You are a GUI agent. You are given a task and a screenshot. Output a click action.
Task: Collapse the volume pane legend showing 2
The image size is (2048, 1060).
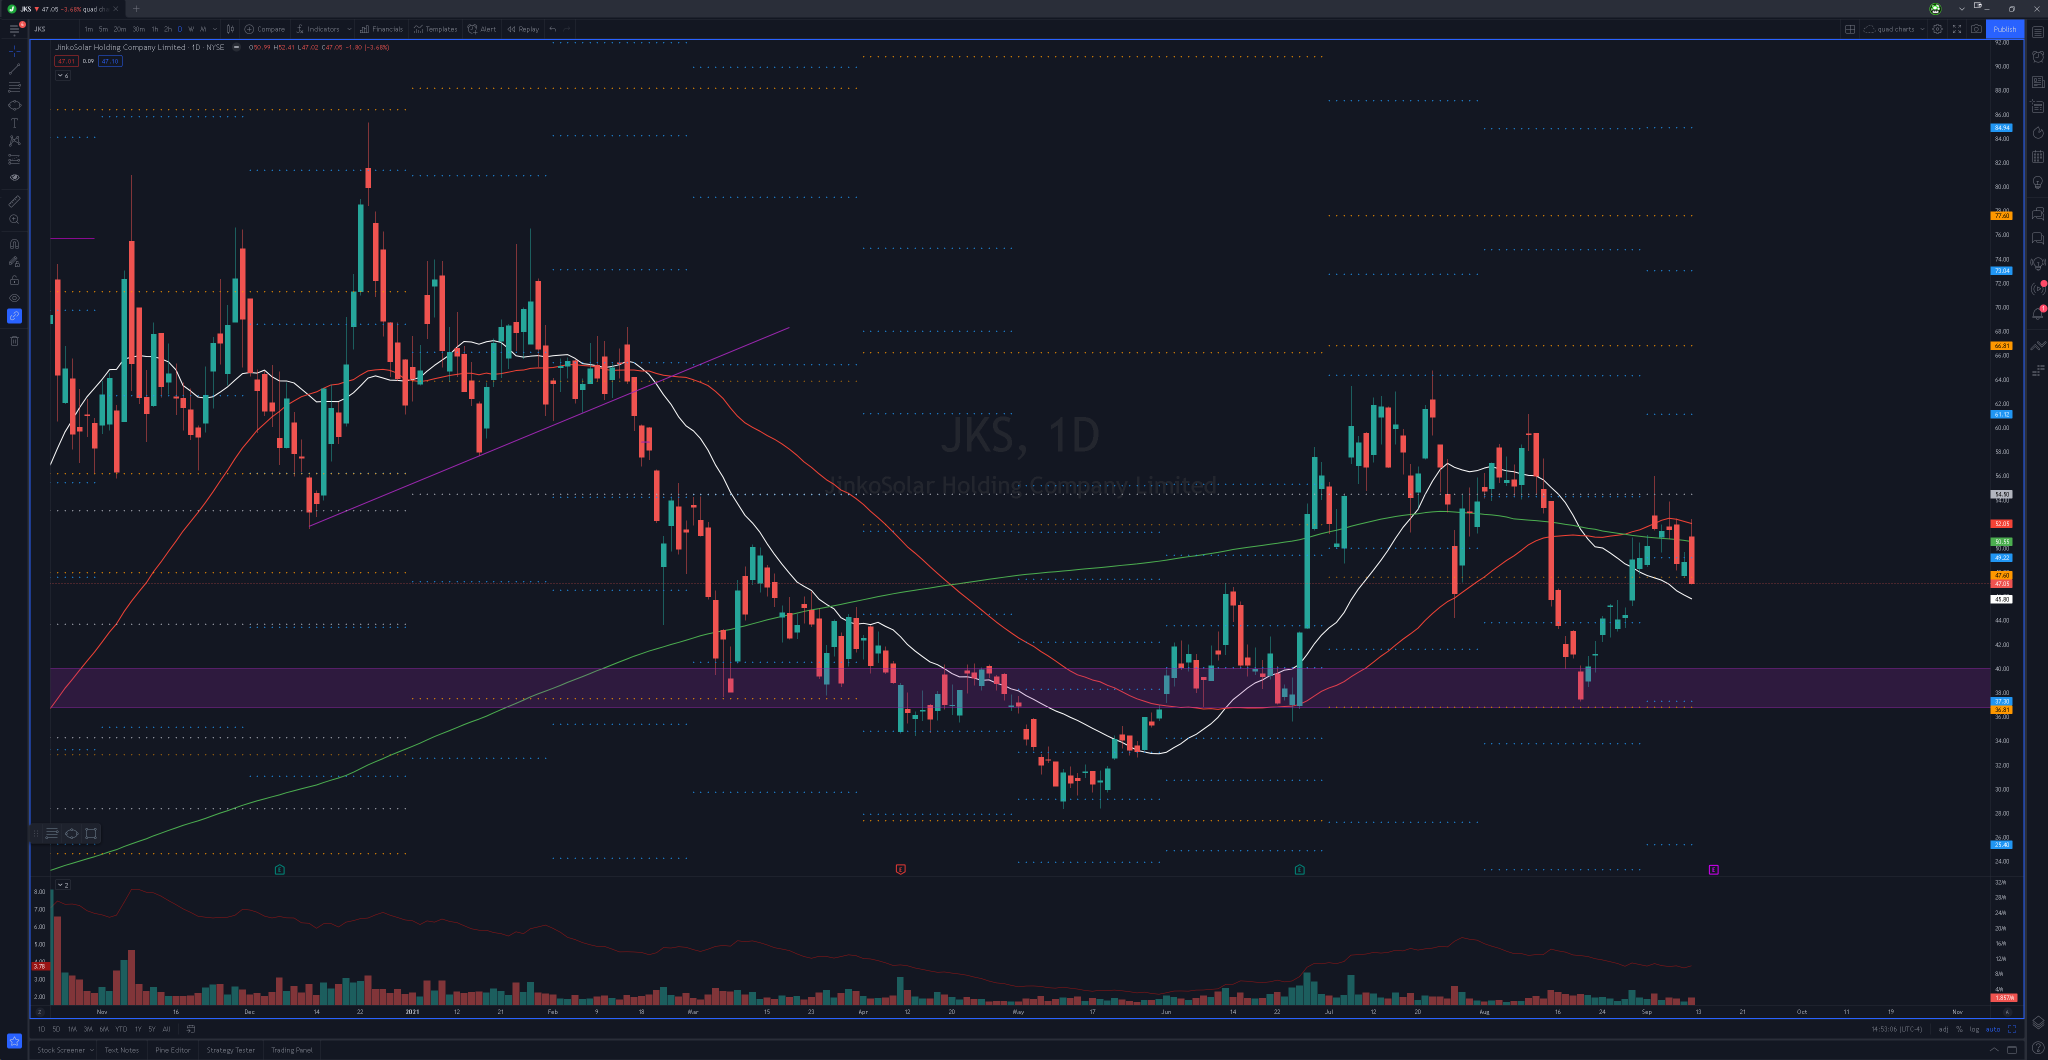click(x=63, y=885)
